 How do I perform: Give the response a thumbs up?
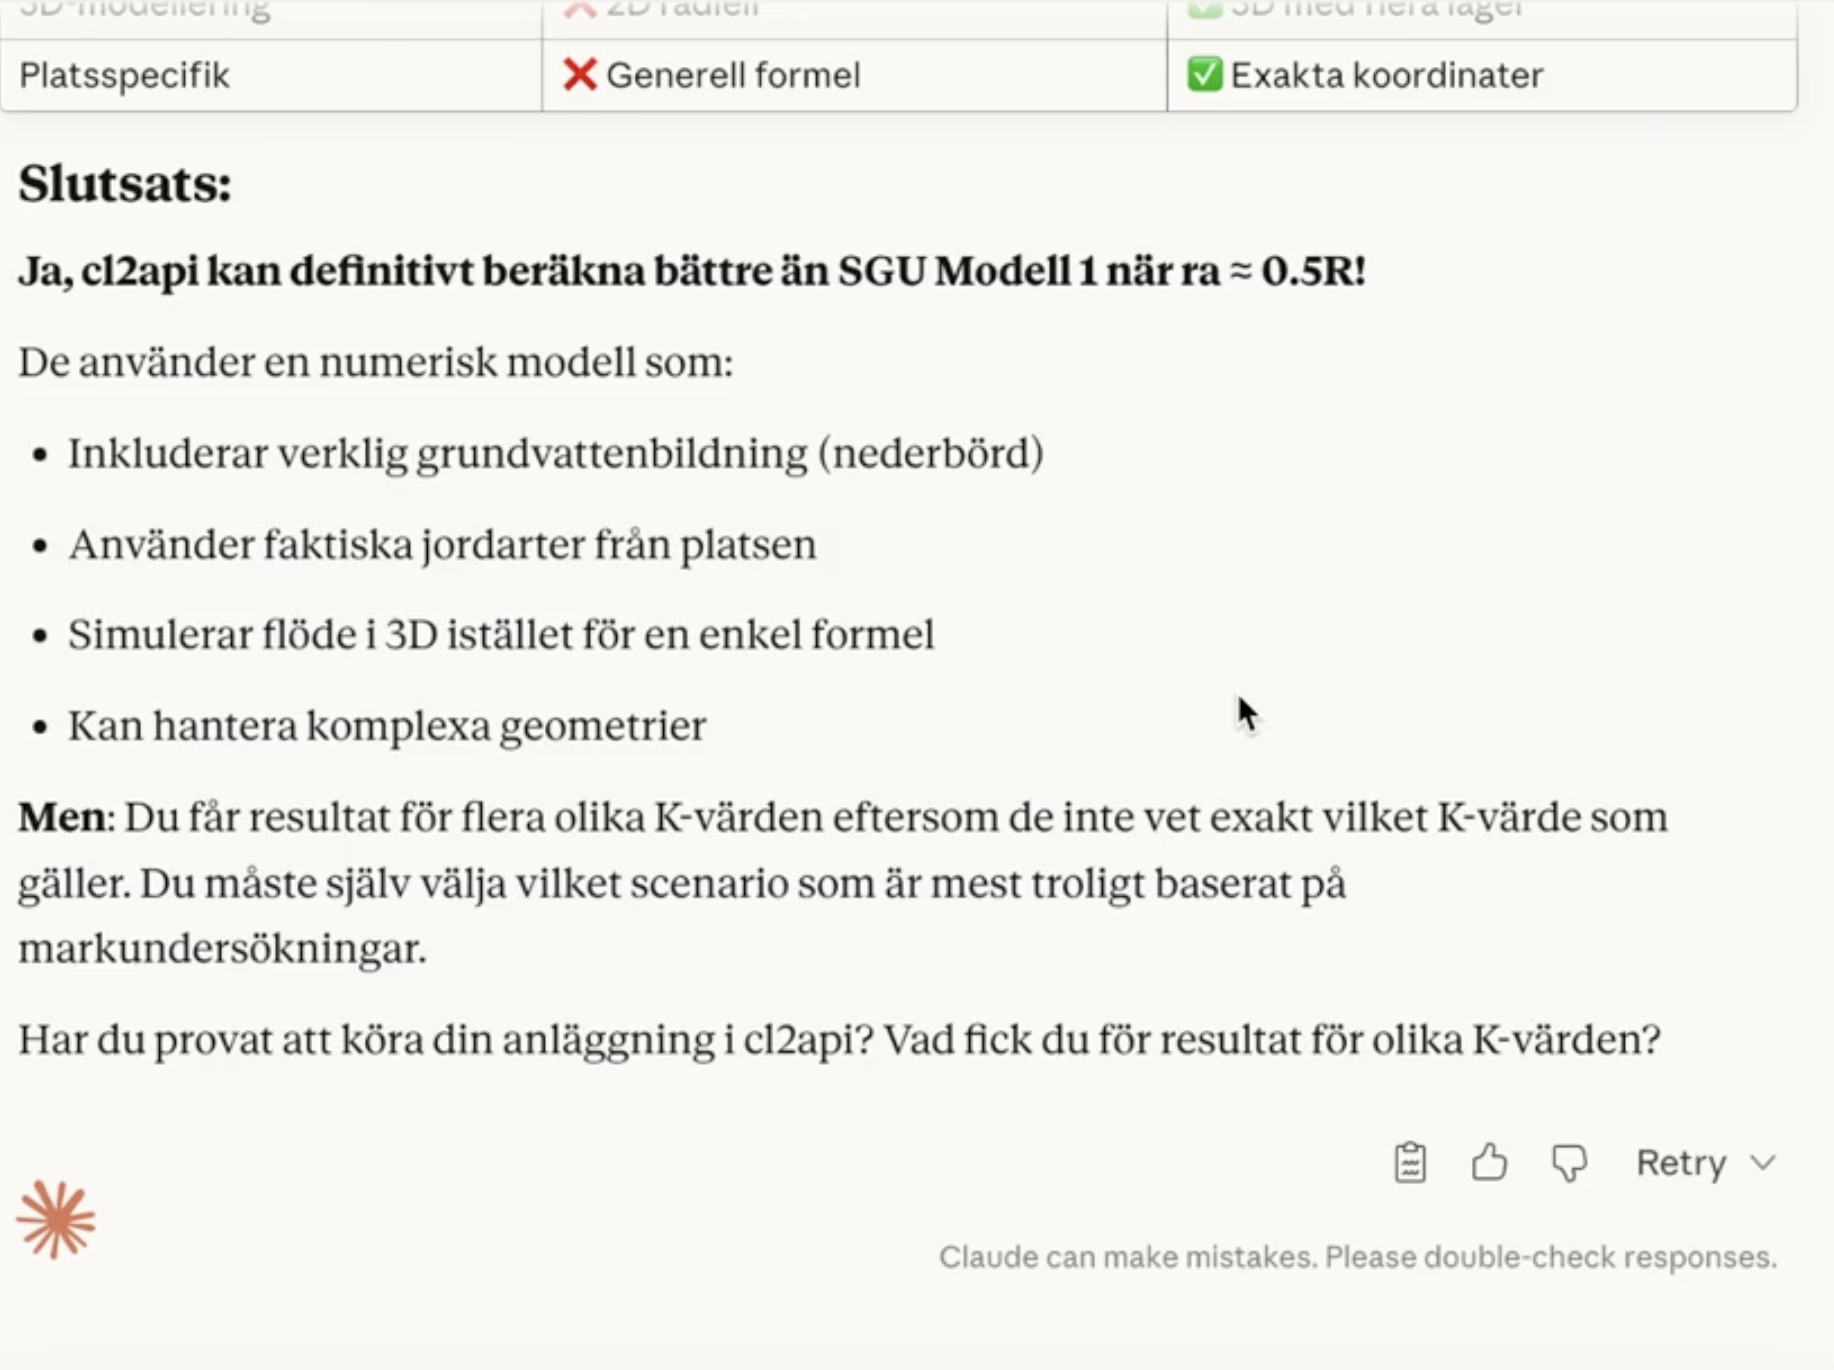1489,1163
